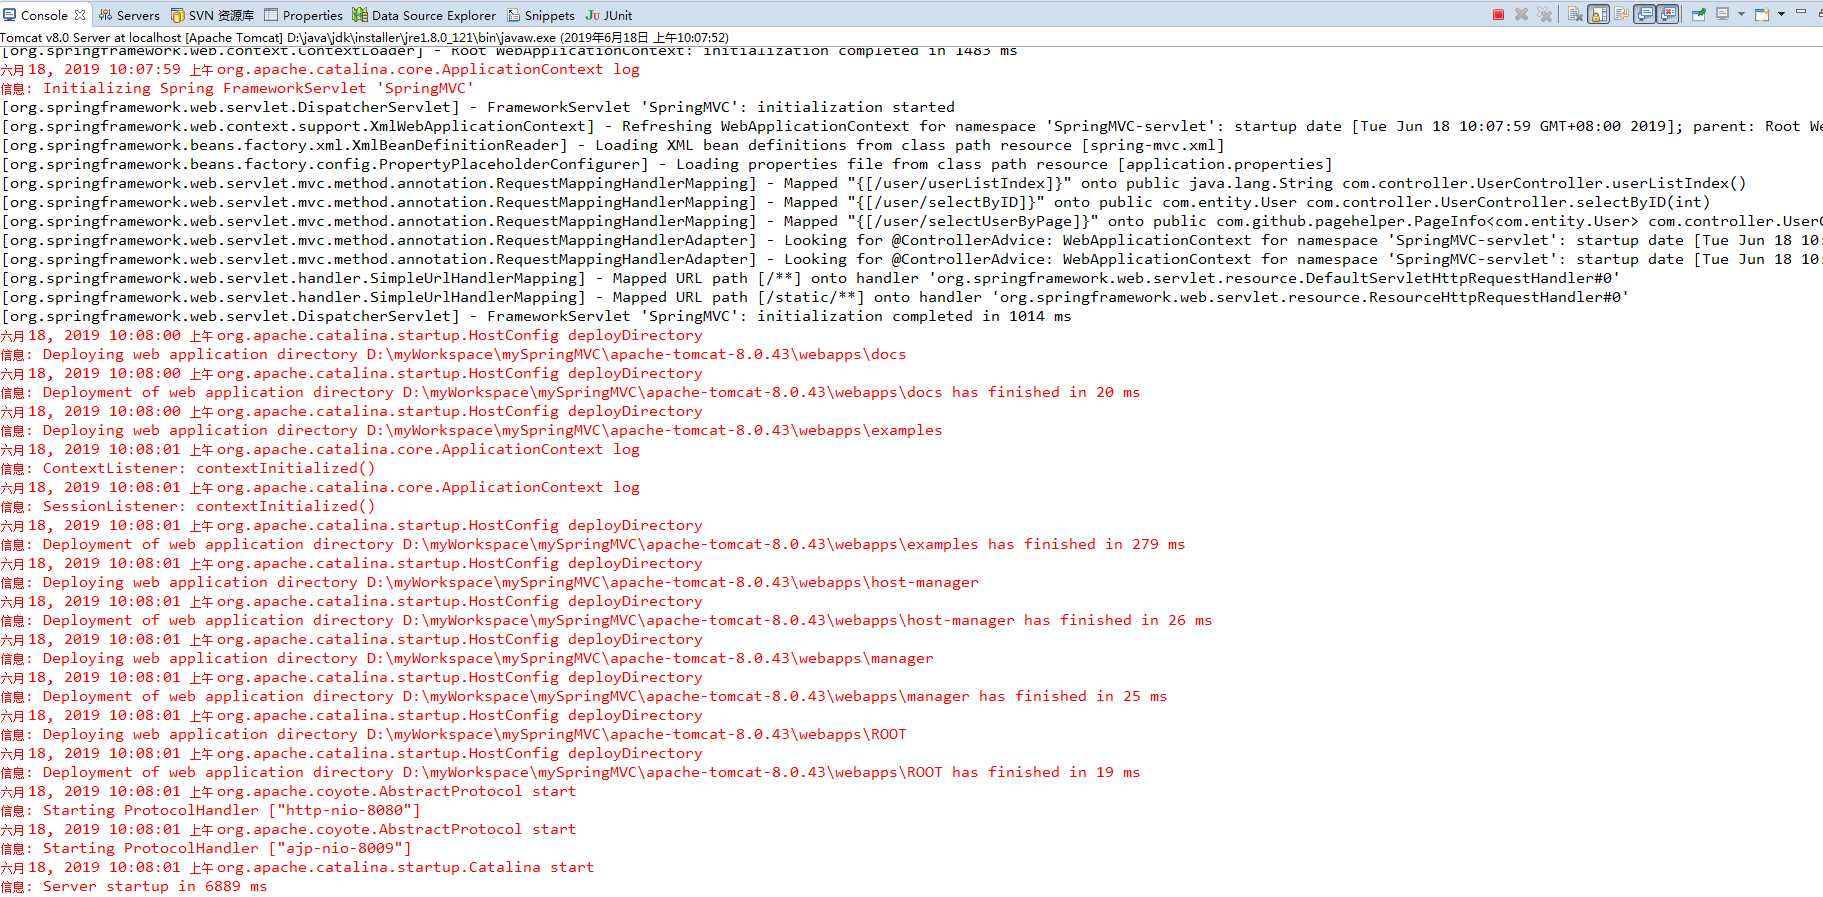Click Remove All Terminated Launches double-X icon
Screen dimensions: 1823x897
1545,14
